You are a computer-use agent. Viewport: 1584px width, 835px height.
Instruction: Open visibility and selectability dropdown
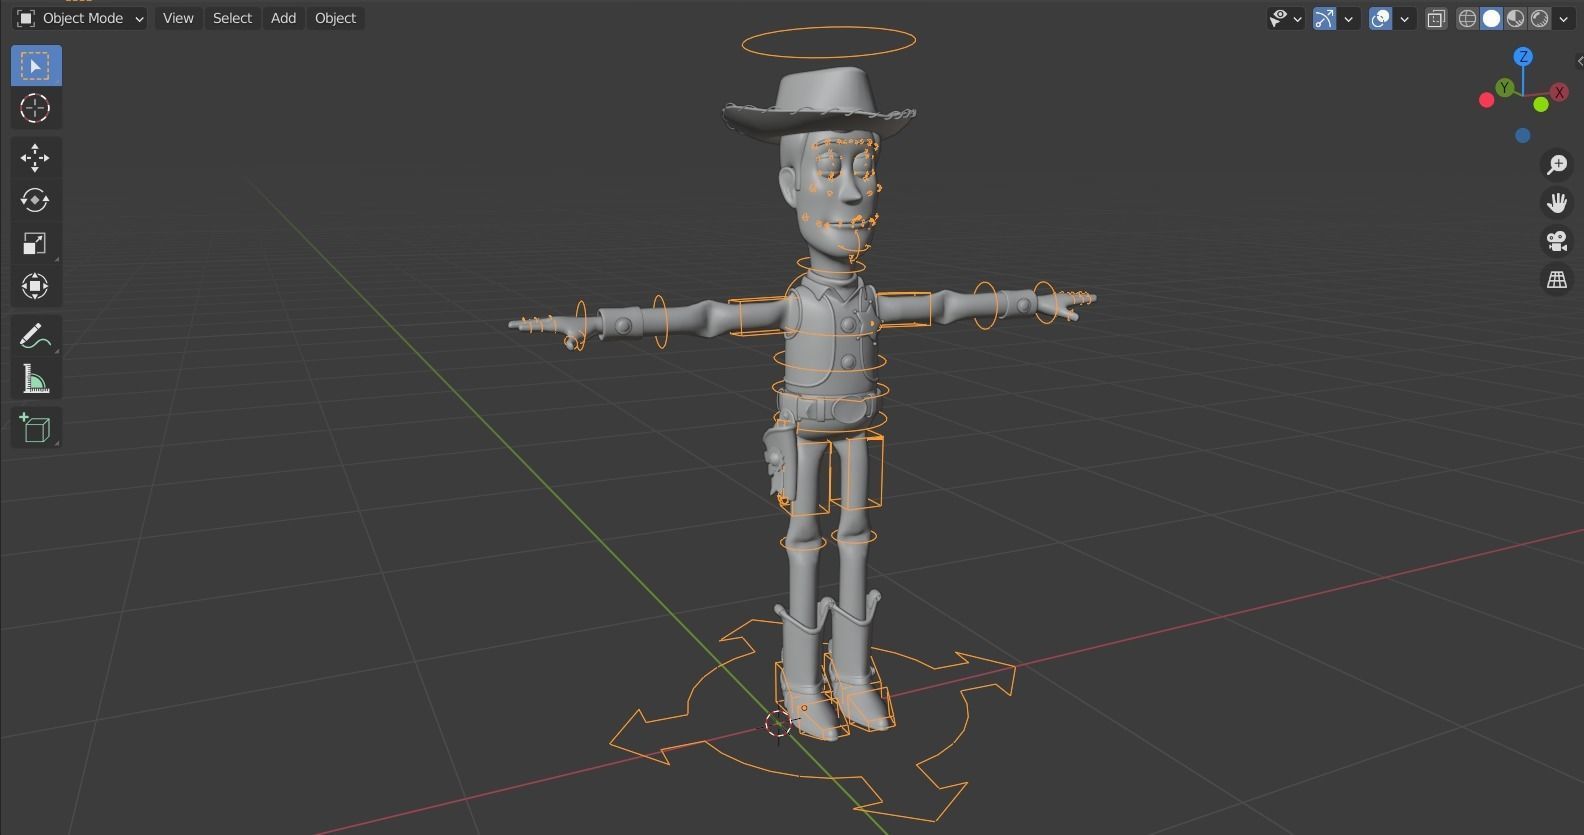click(x=1285, y=18)
